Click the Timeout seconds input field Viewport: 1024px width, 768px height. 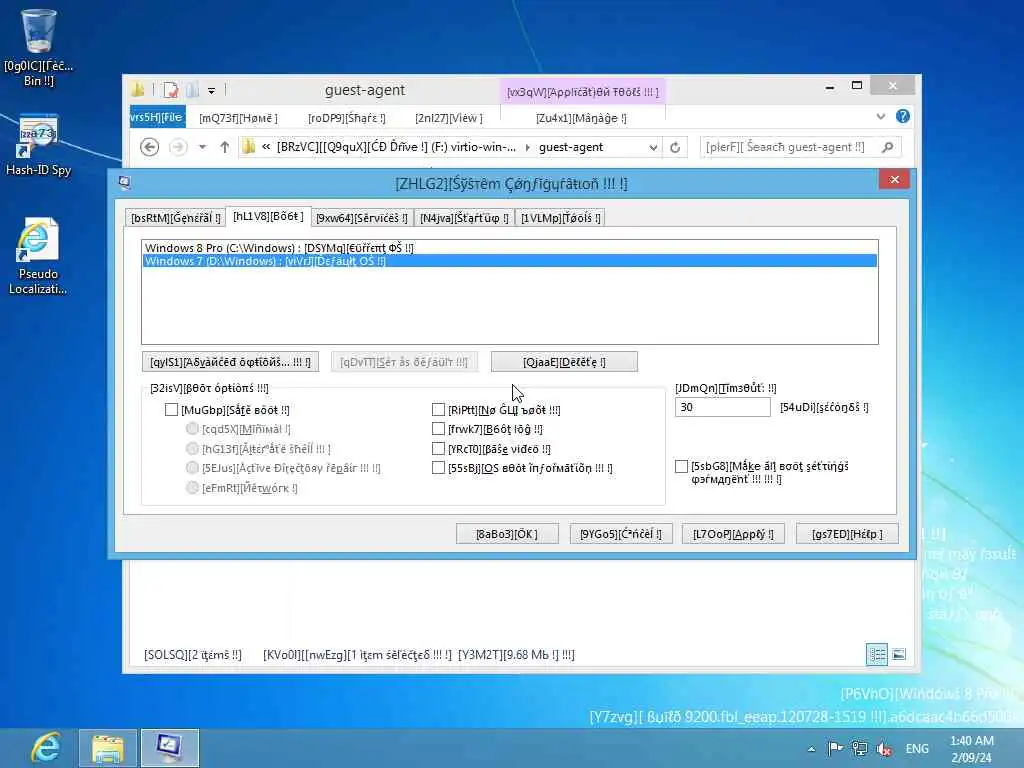point(722,407)
